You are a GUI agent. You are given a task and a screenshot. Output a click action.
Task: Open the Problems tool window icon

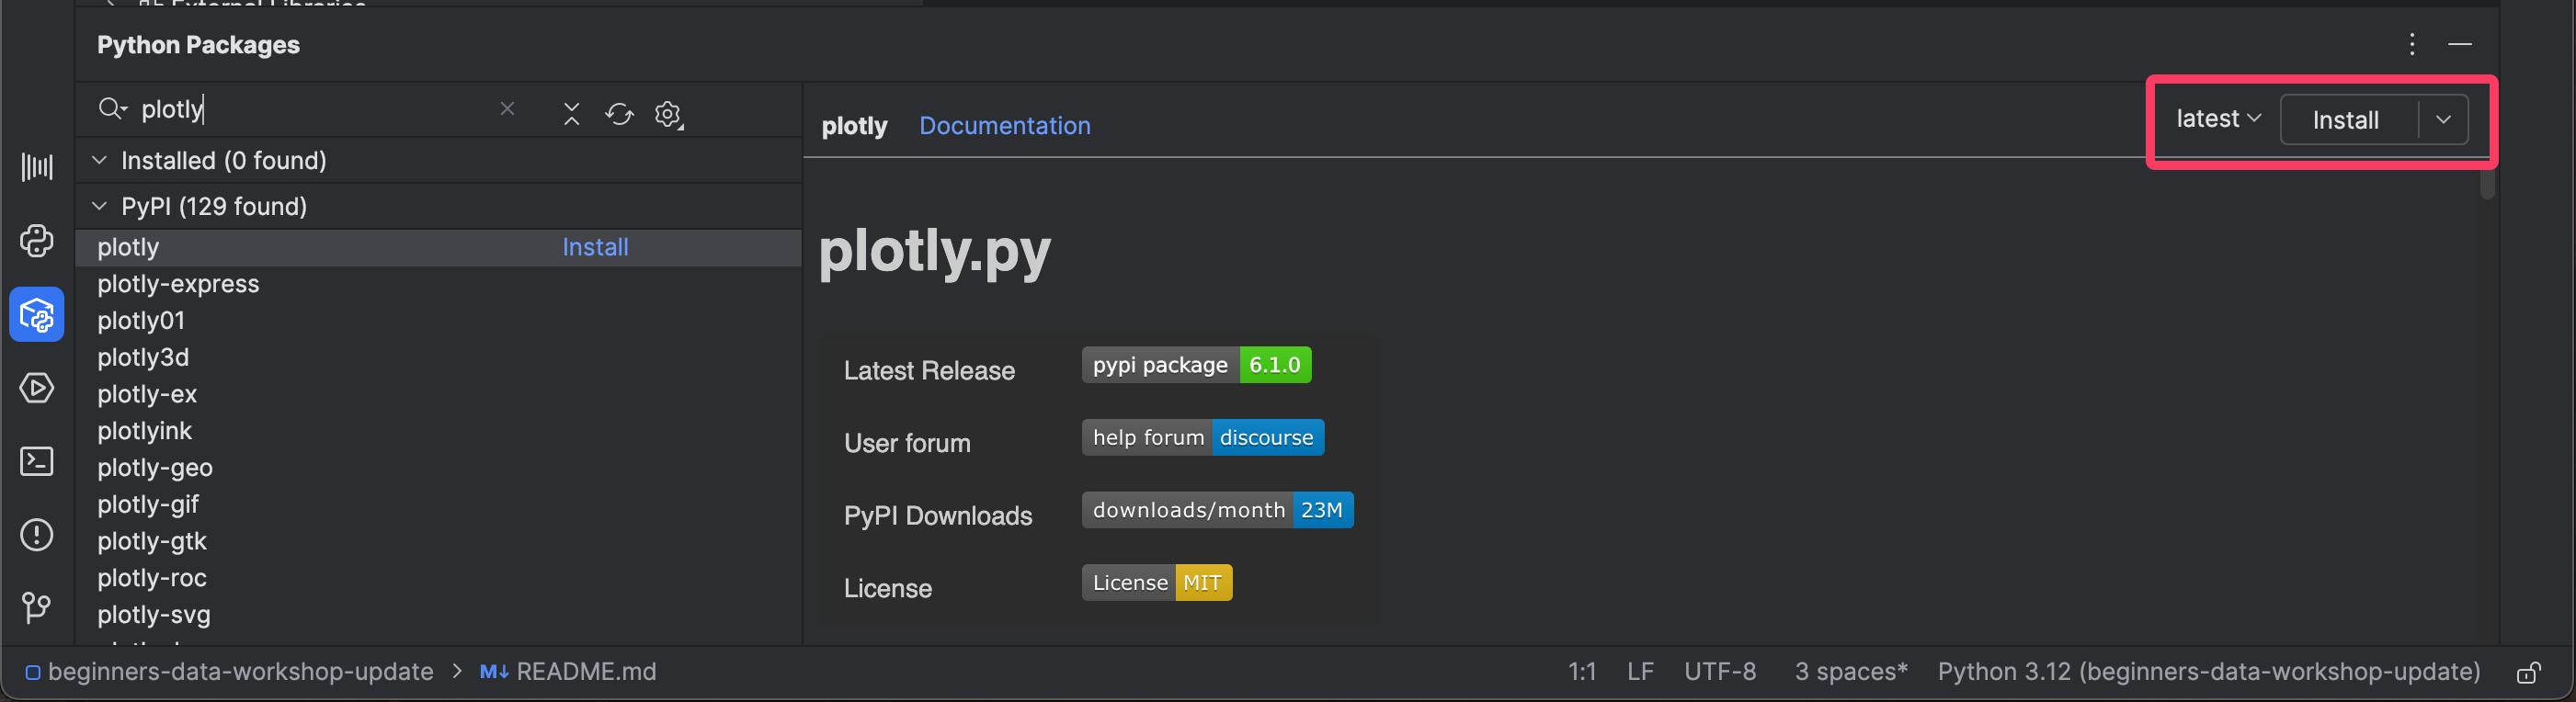tap(37, 535)
